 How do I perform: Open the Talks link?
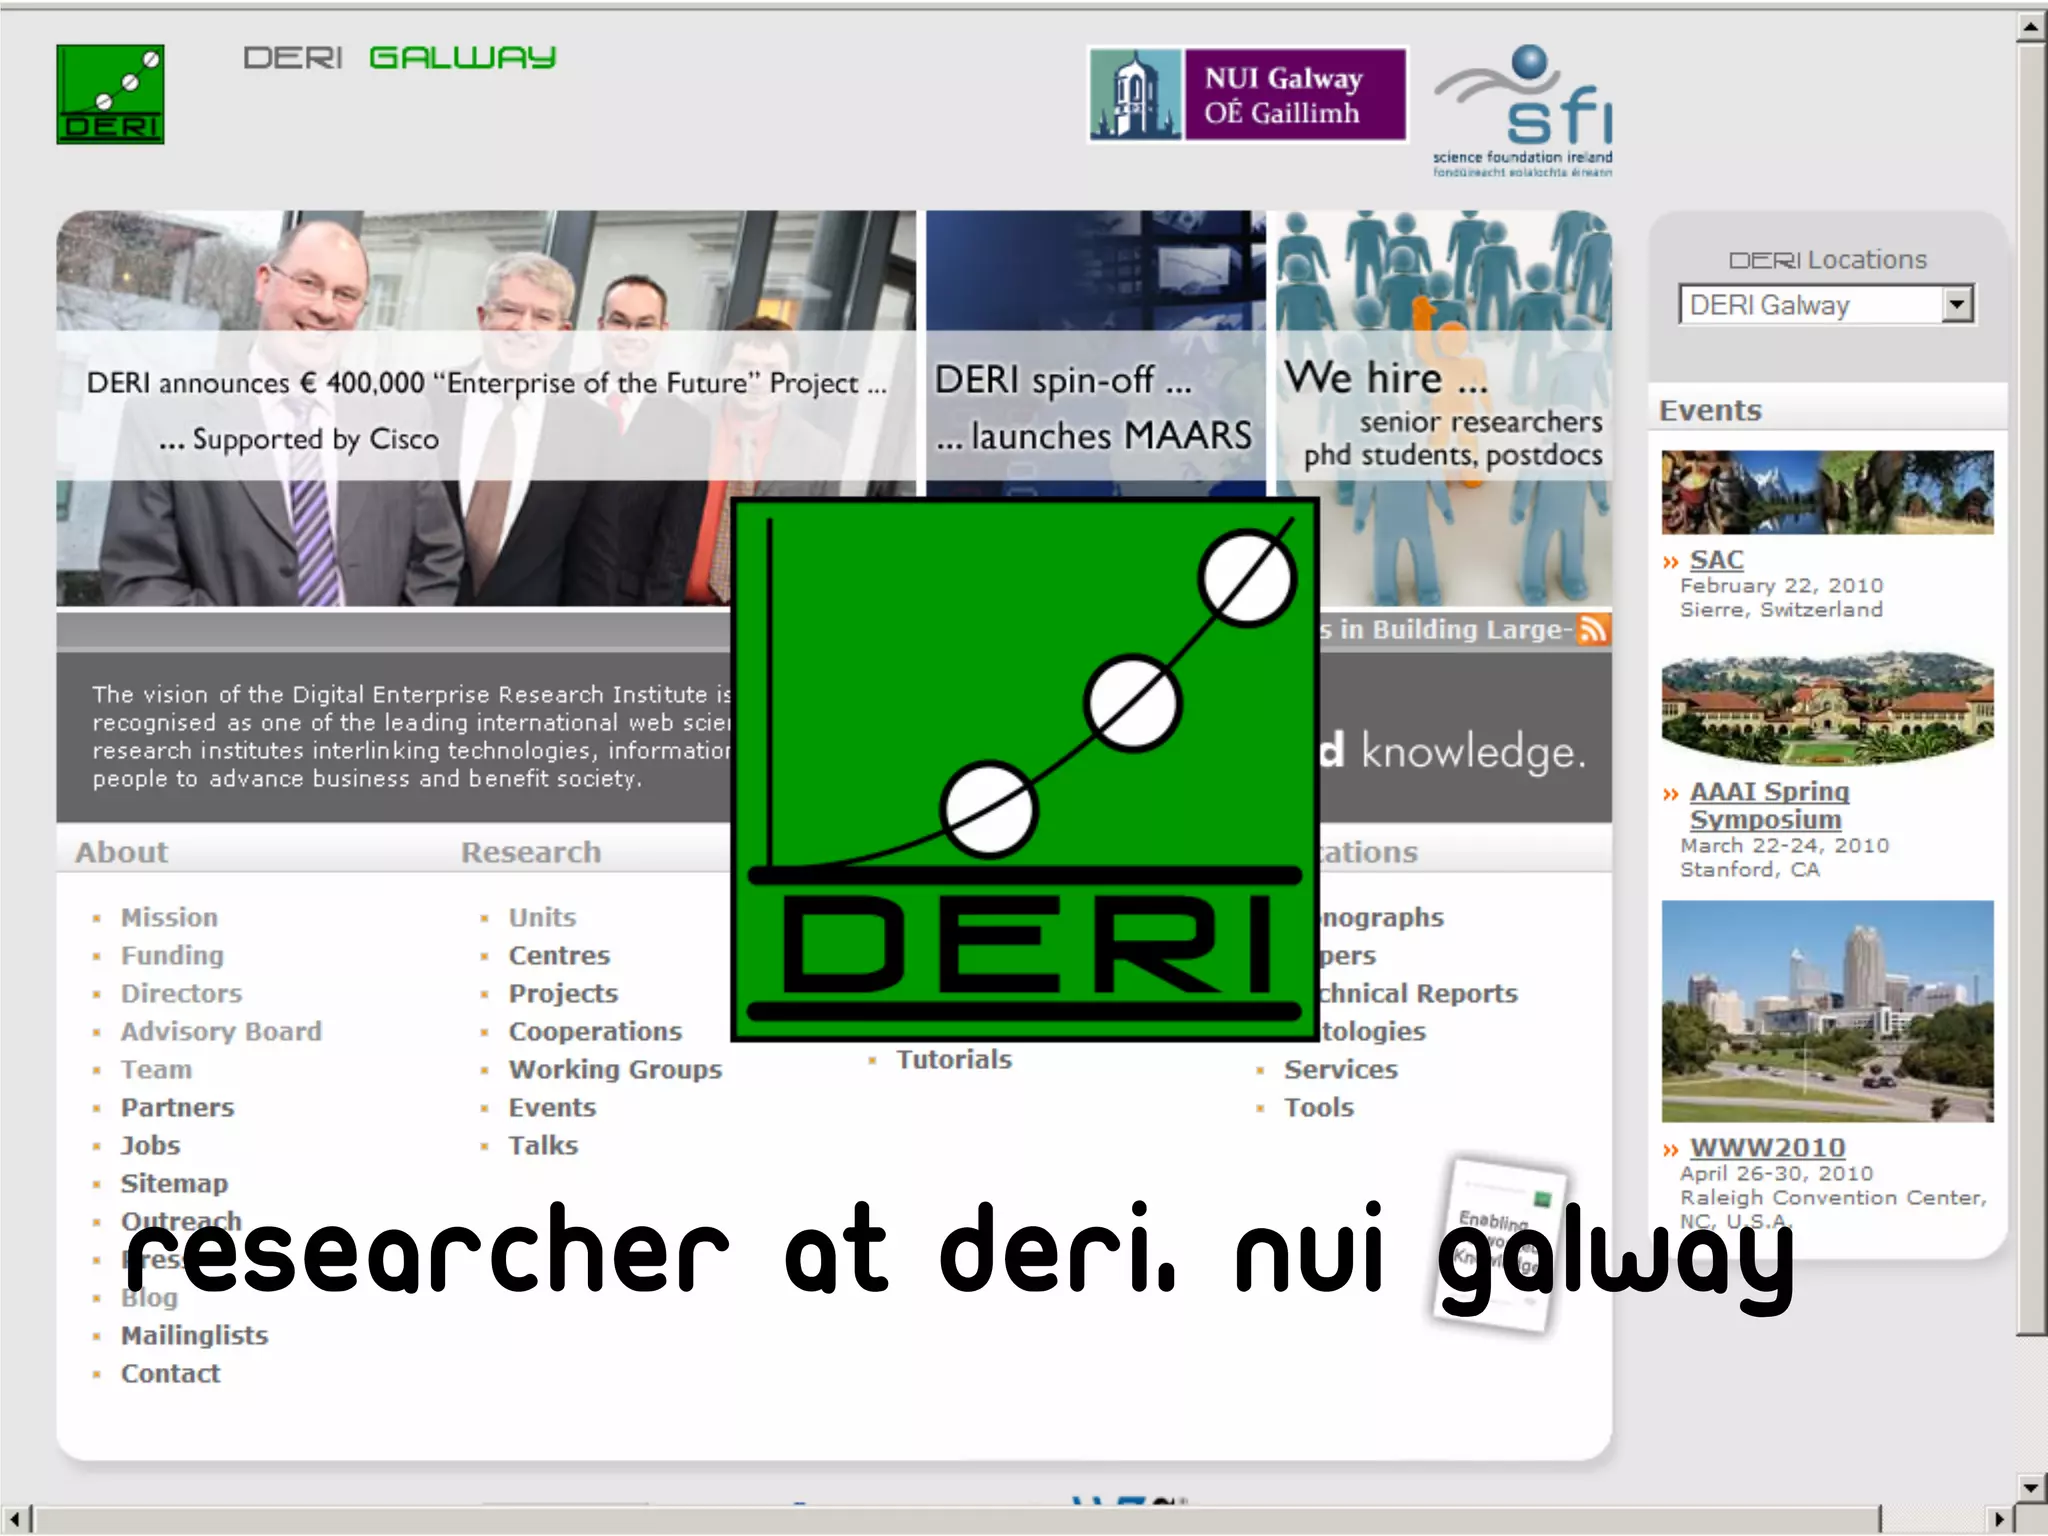(543, 1145)
